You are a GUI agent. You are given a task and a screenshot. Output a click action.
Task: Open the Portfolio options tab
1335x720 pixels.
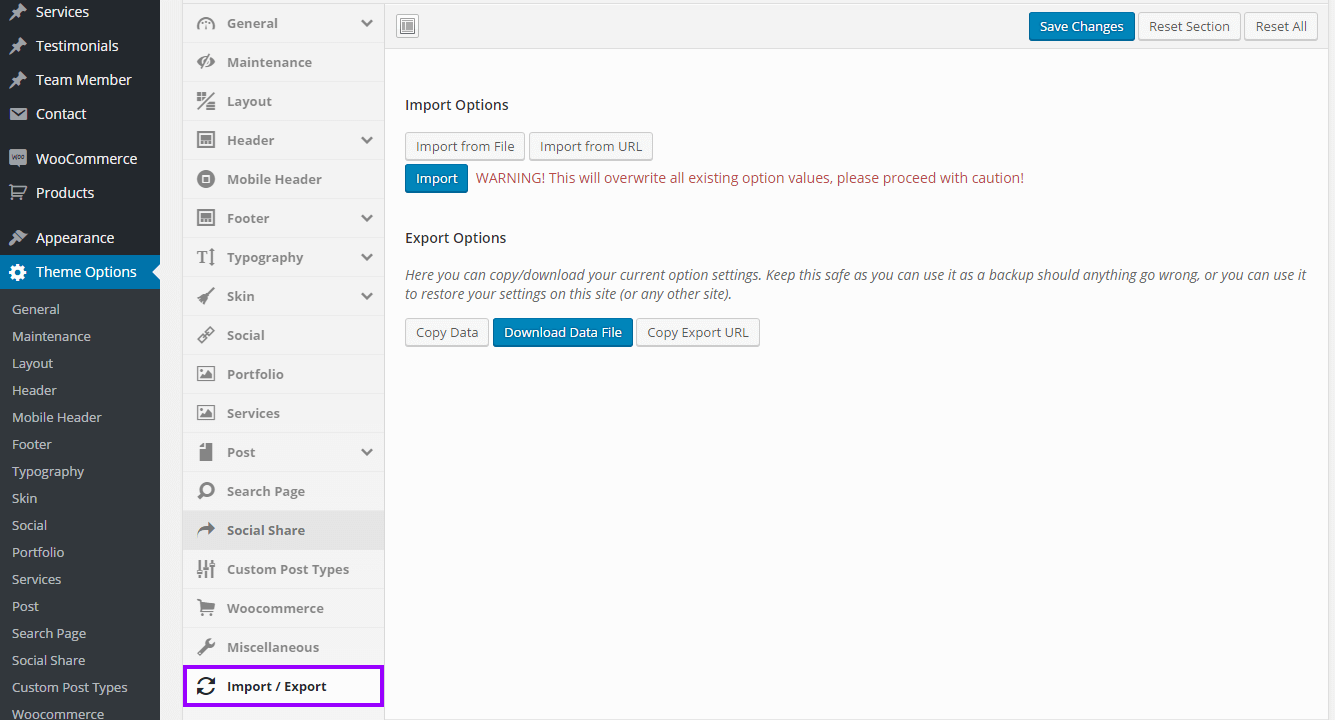255,374
